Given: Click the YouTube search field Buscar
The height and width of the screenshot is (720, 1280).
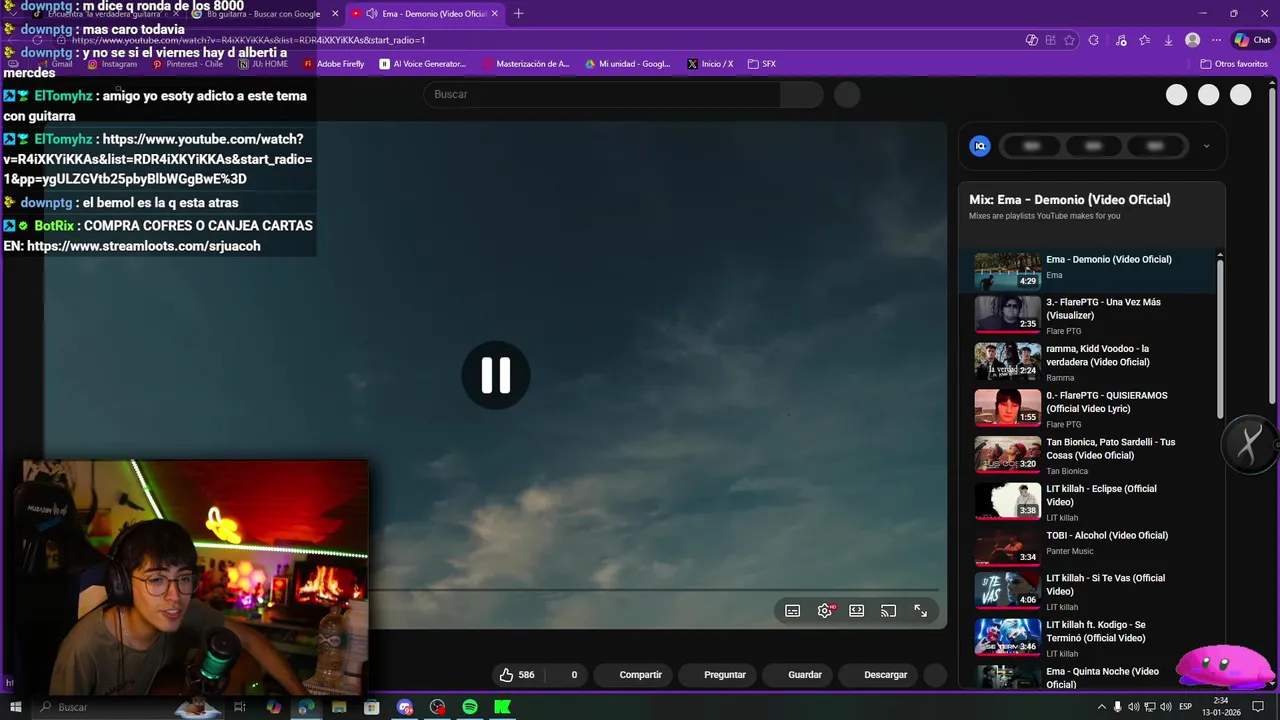Looking at the screenshot, I should point(602,94).
